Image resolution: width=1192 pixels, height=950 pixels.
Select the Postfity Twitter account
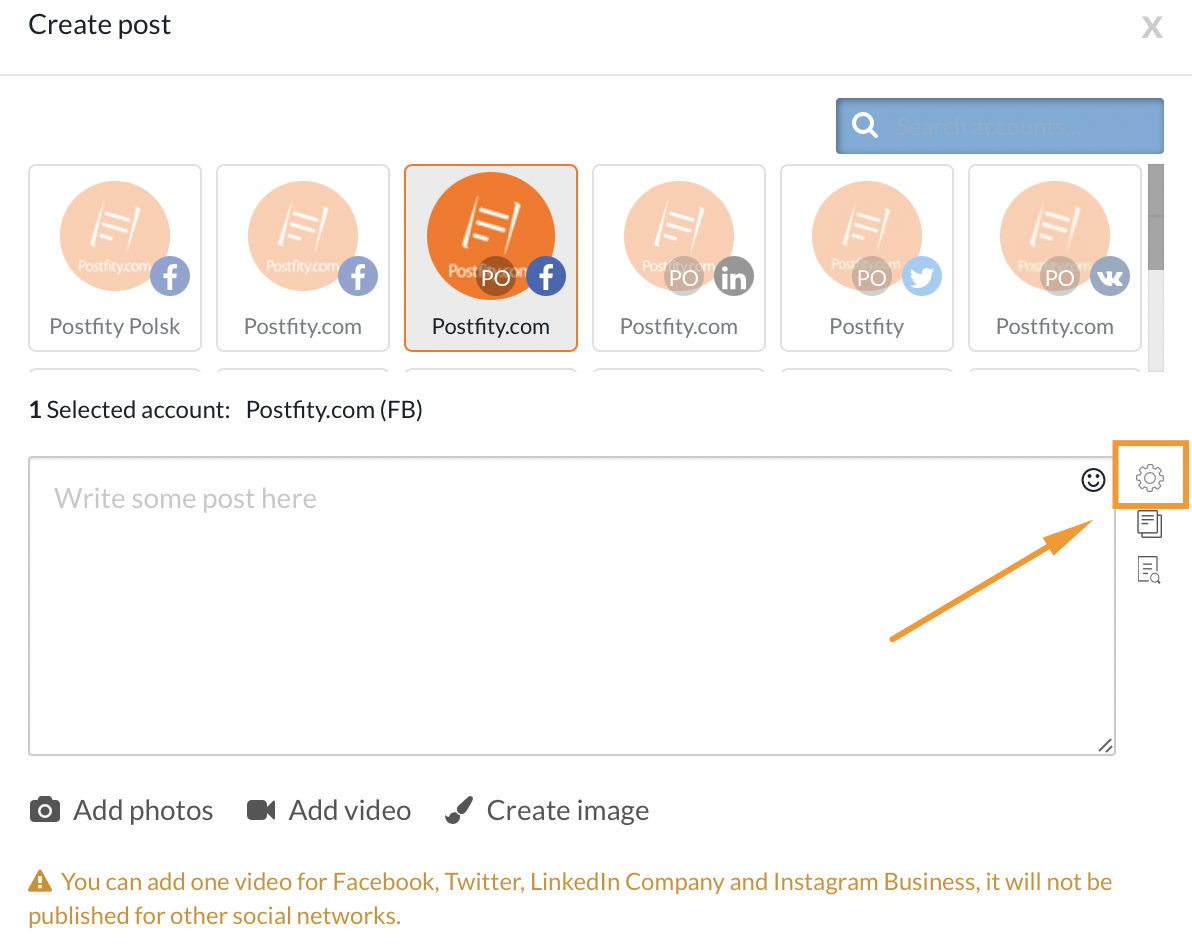(x=867, y=258)
